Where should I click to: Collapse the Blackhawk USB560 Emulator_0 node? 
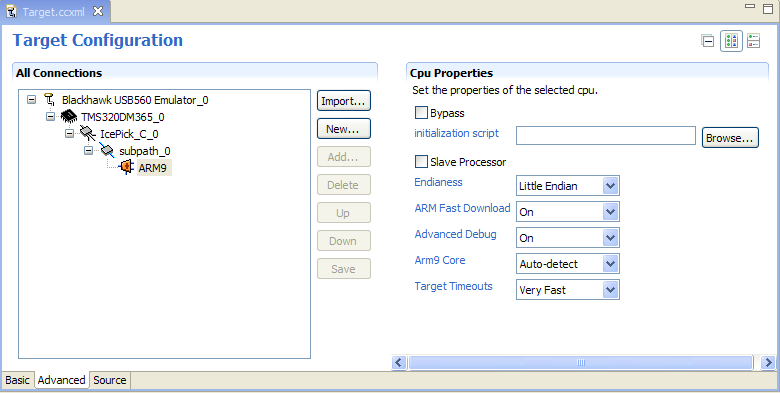pos(31,99)
